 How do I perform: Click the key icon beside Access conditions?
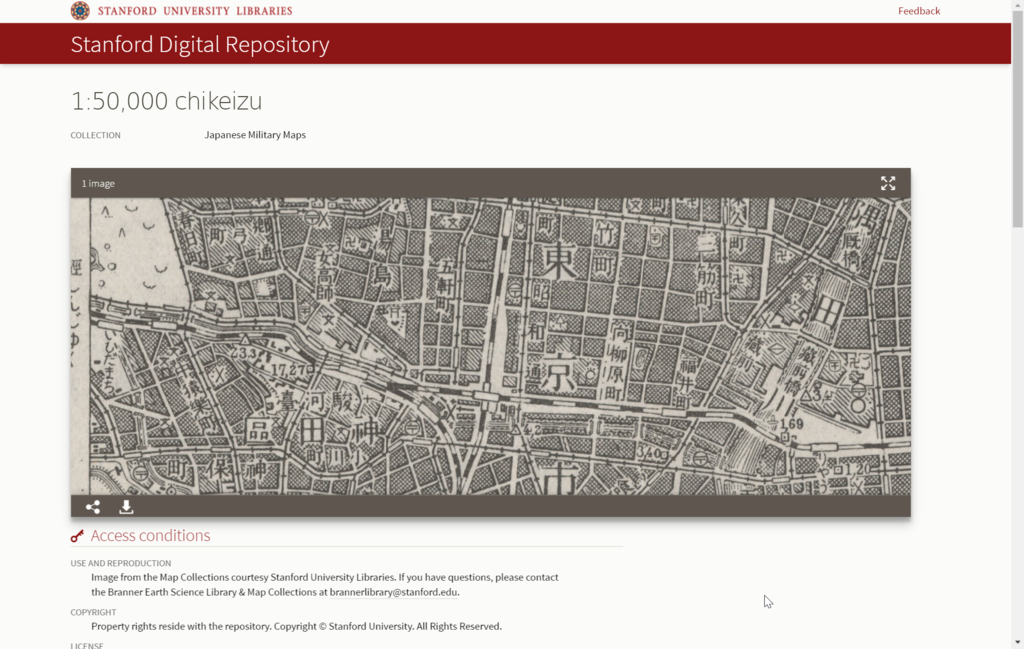(x=77, y=536)
